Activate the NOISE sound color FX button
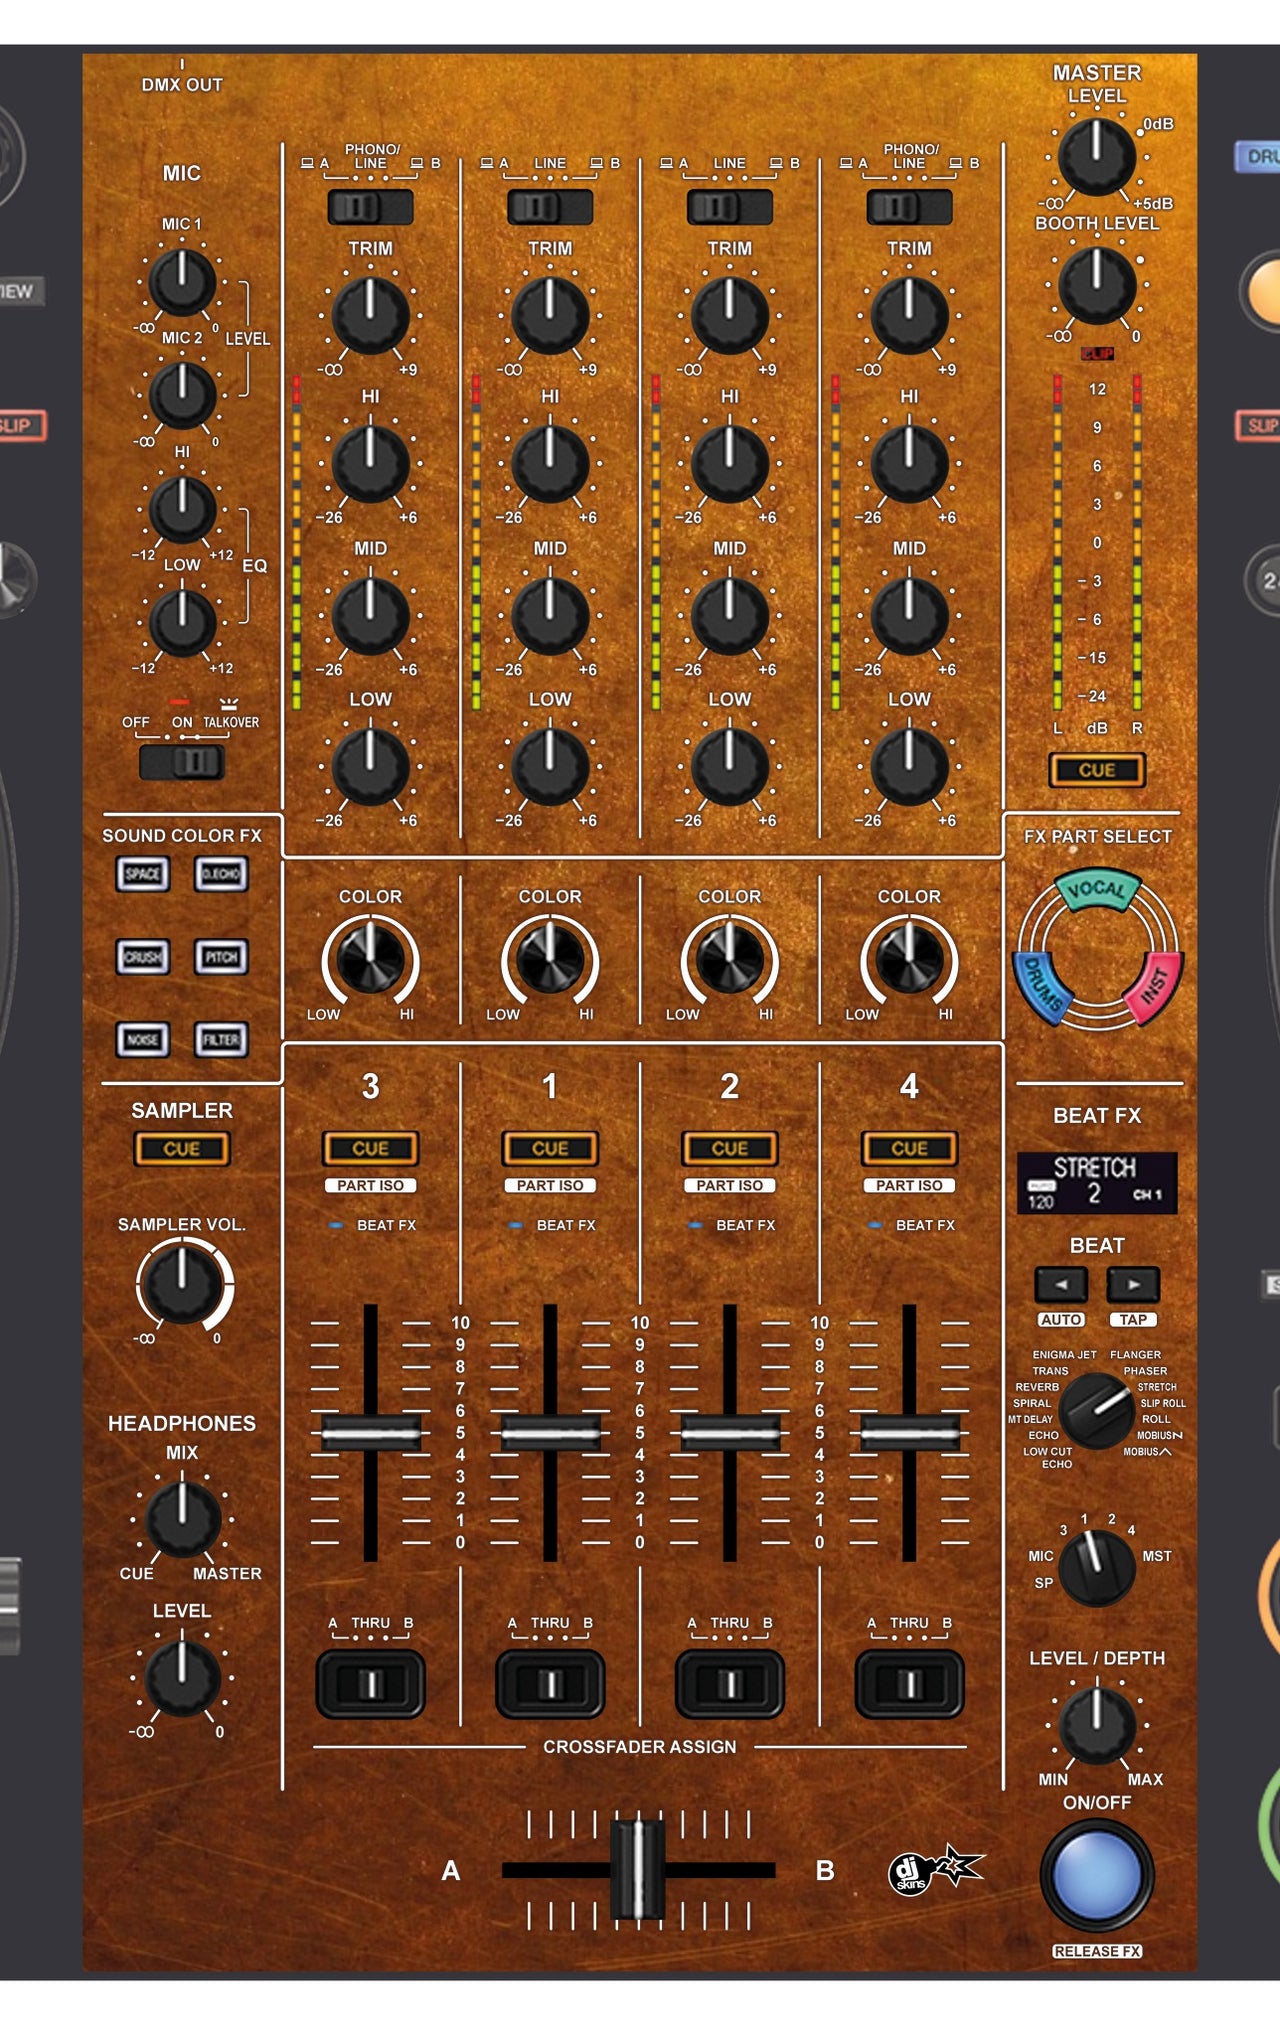Screen dimensions: 1280x2035 tap(143, 1040)
